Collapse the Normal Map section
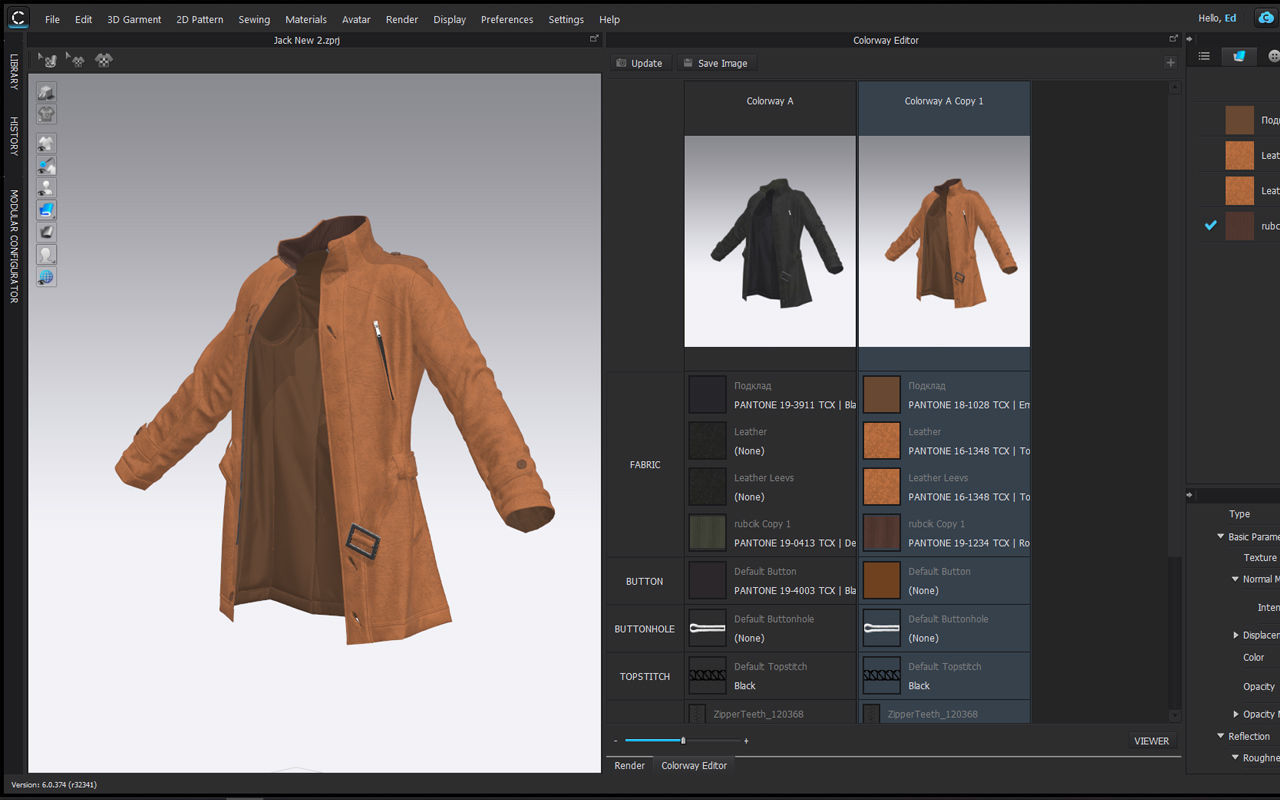Viewport: 1280px width, 800px height. (x=1235, y=579)
